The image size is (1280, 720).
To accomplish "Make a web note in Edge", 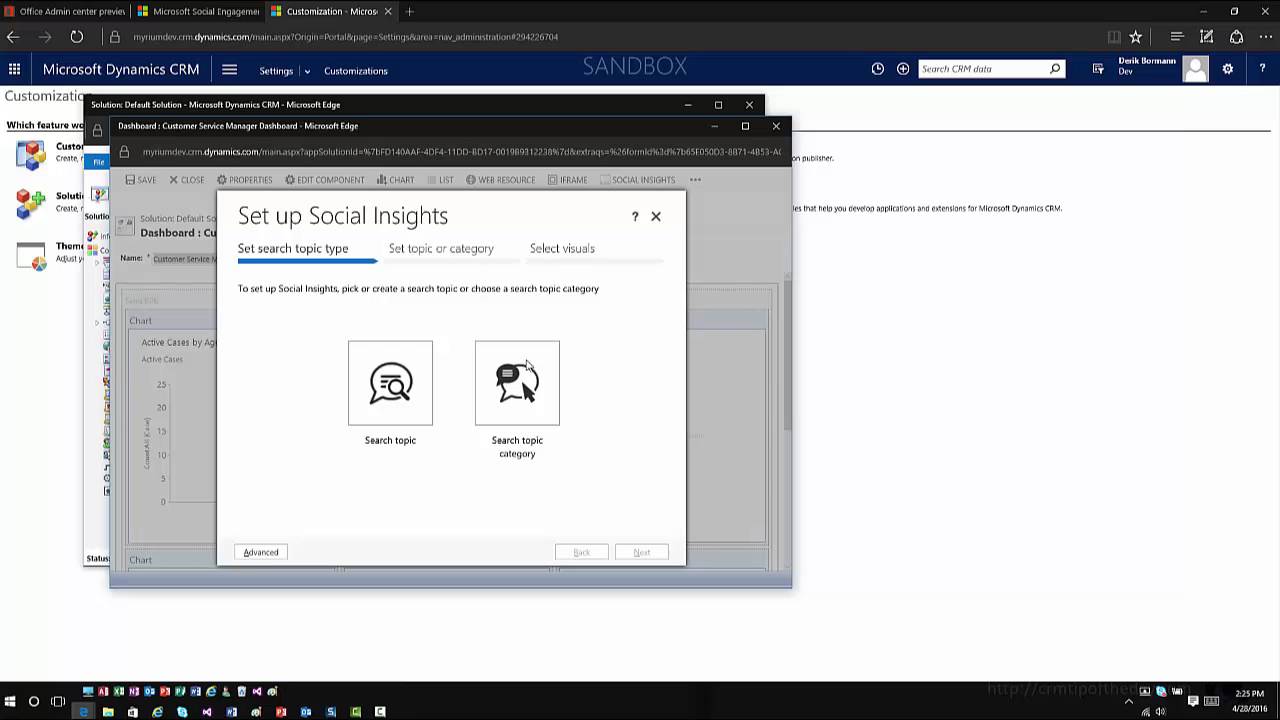I will coord(1207,37).
